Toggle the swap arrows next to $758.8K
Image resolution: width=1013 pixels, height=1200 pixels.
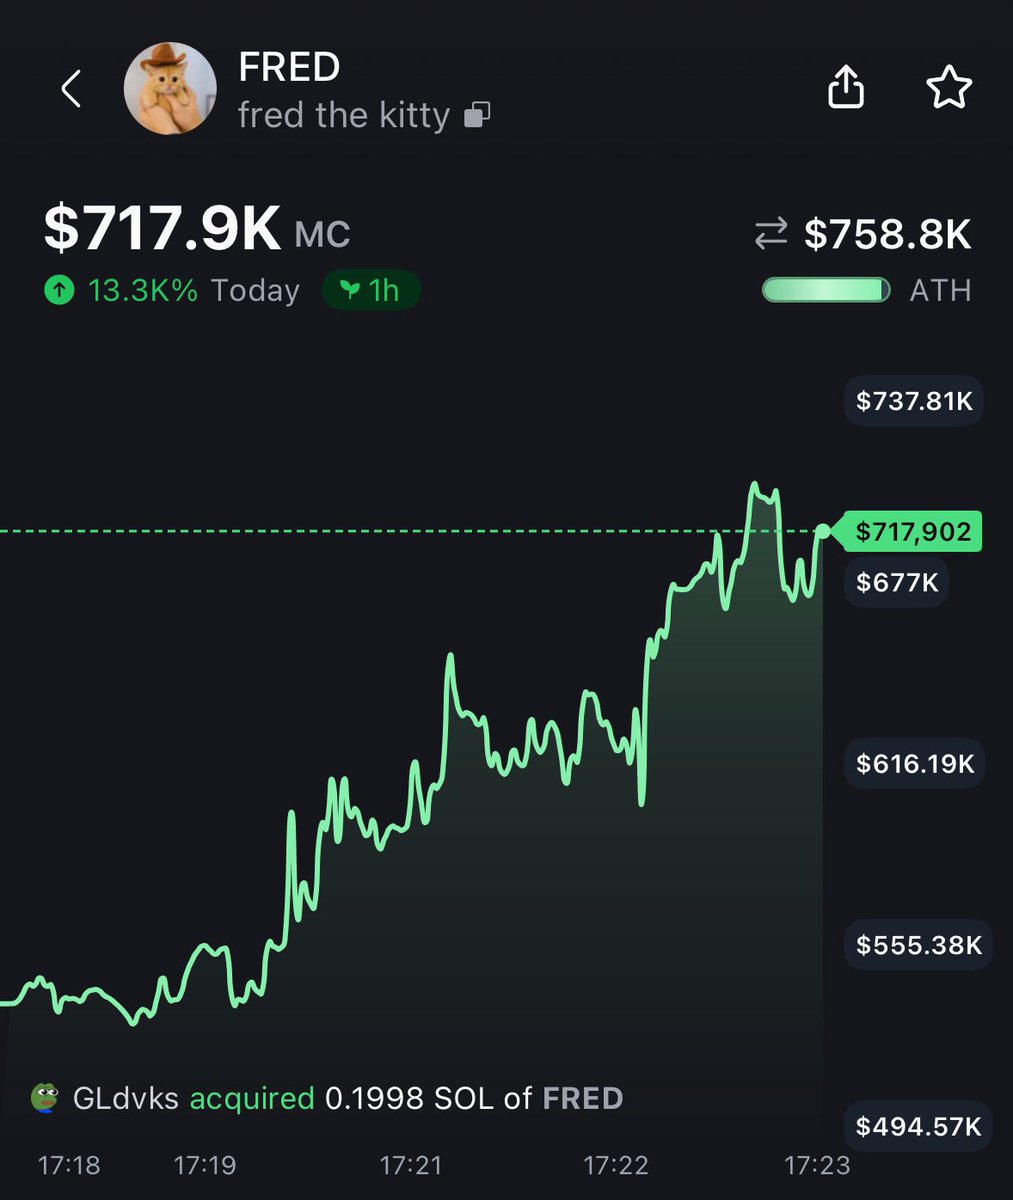click(x=771, y=235)
